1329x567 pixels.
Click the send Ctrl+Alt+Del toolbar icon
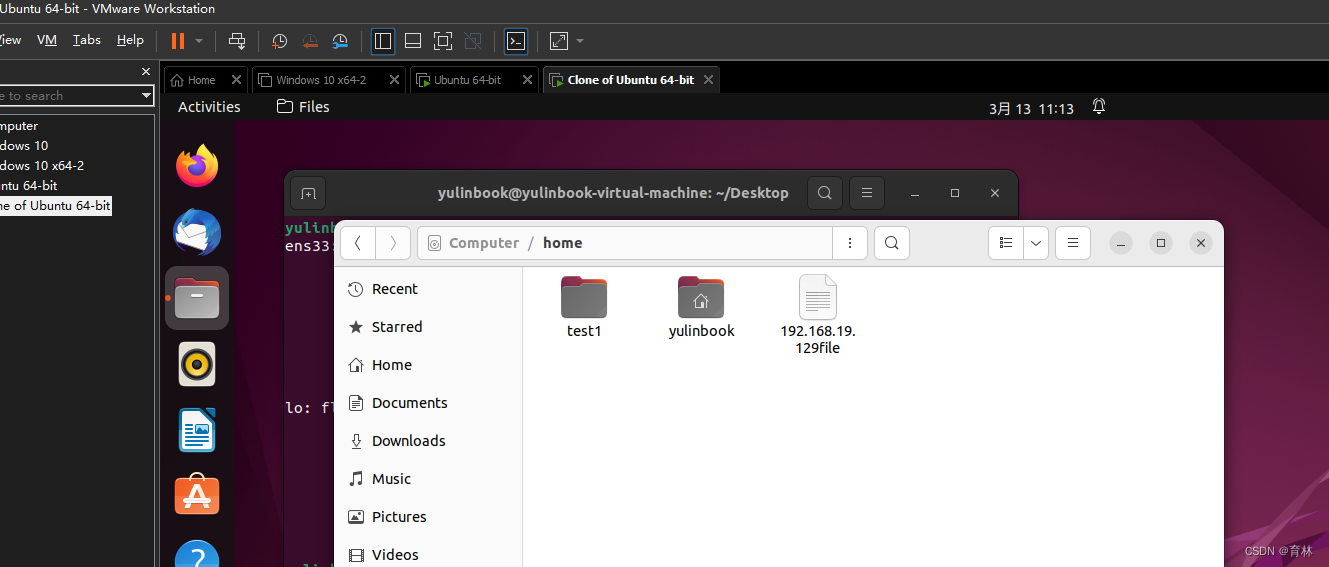tap(237, 41)
